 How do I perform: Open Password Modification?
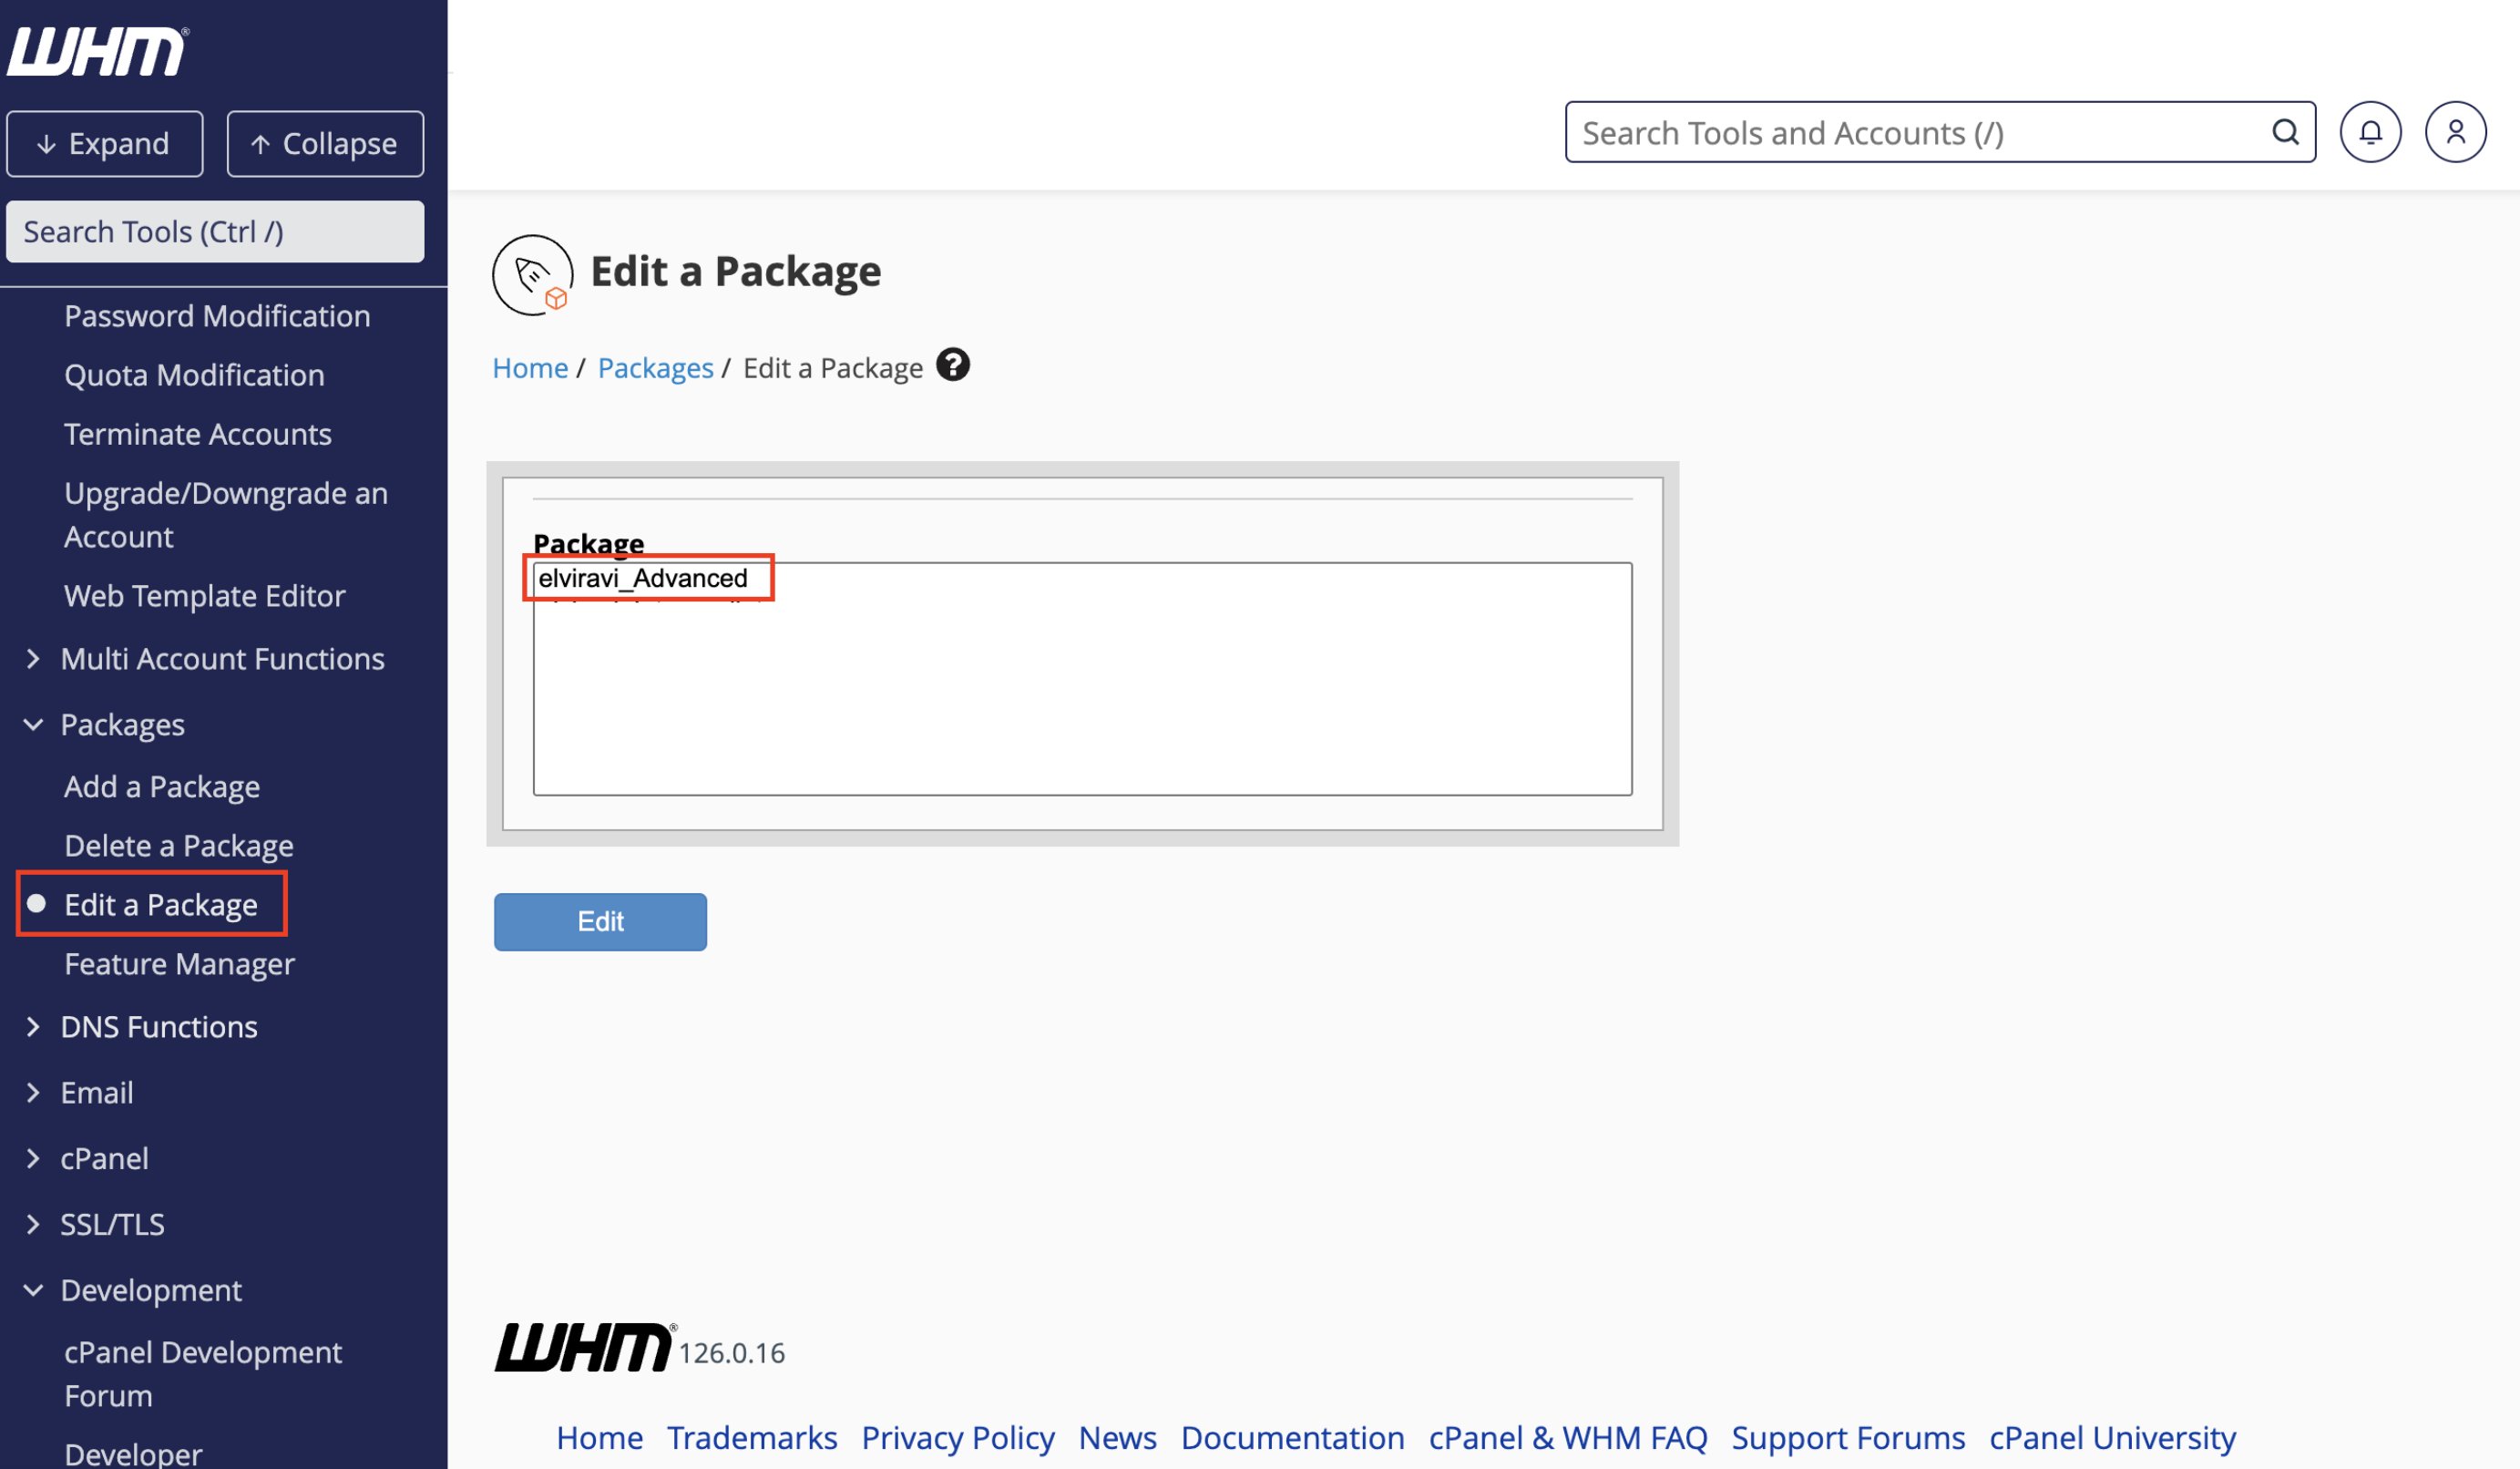coord(217,316)
